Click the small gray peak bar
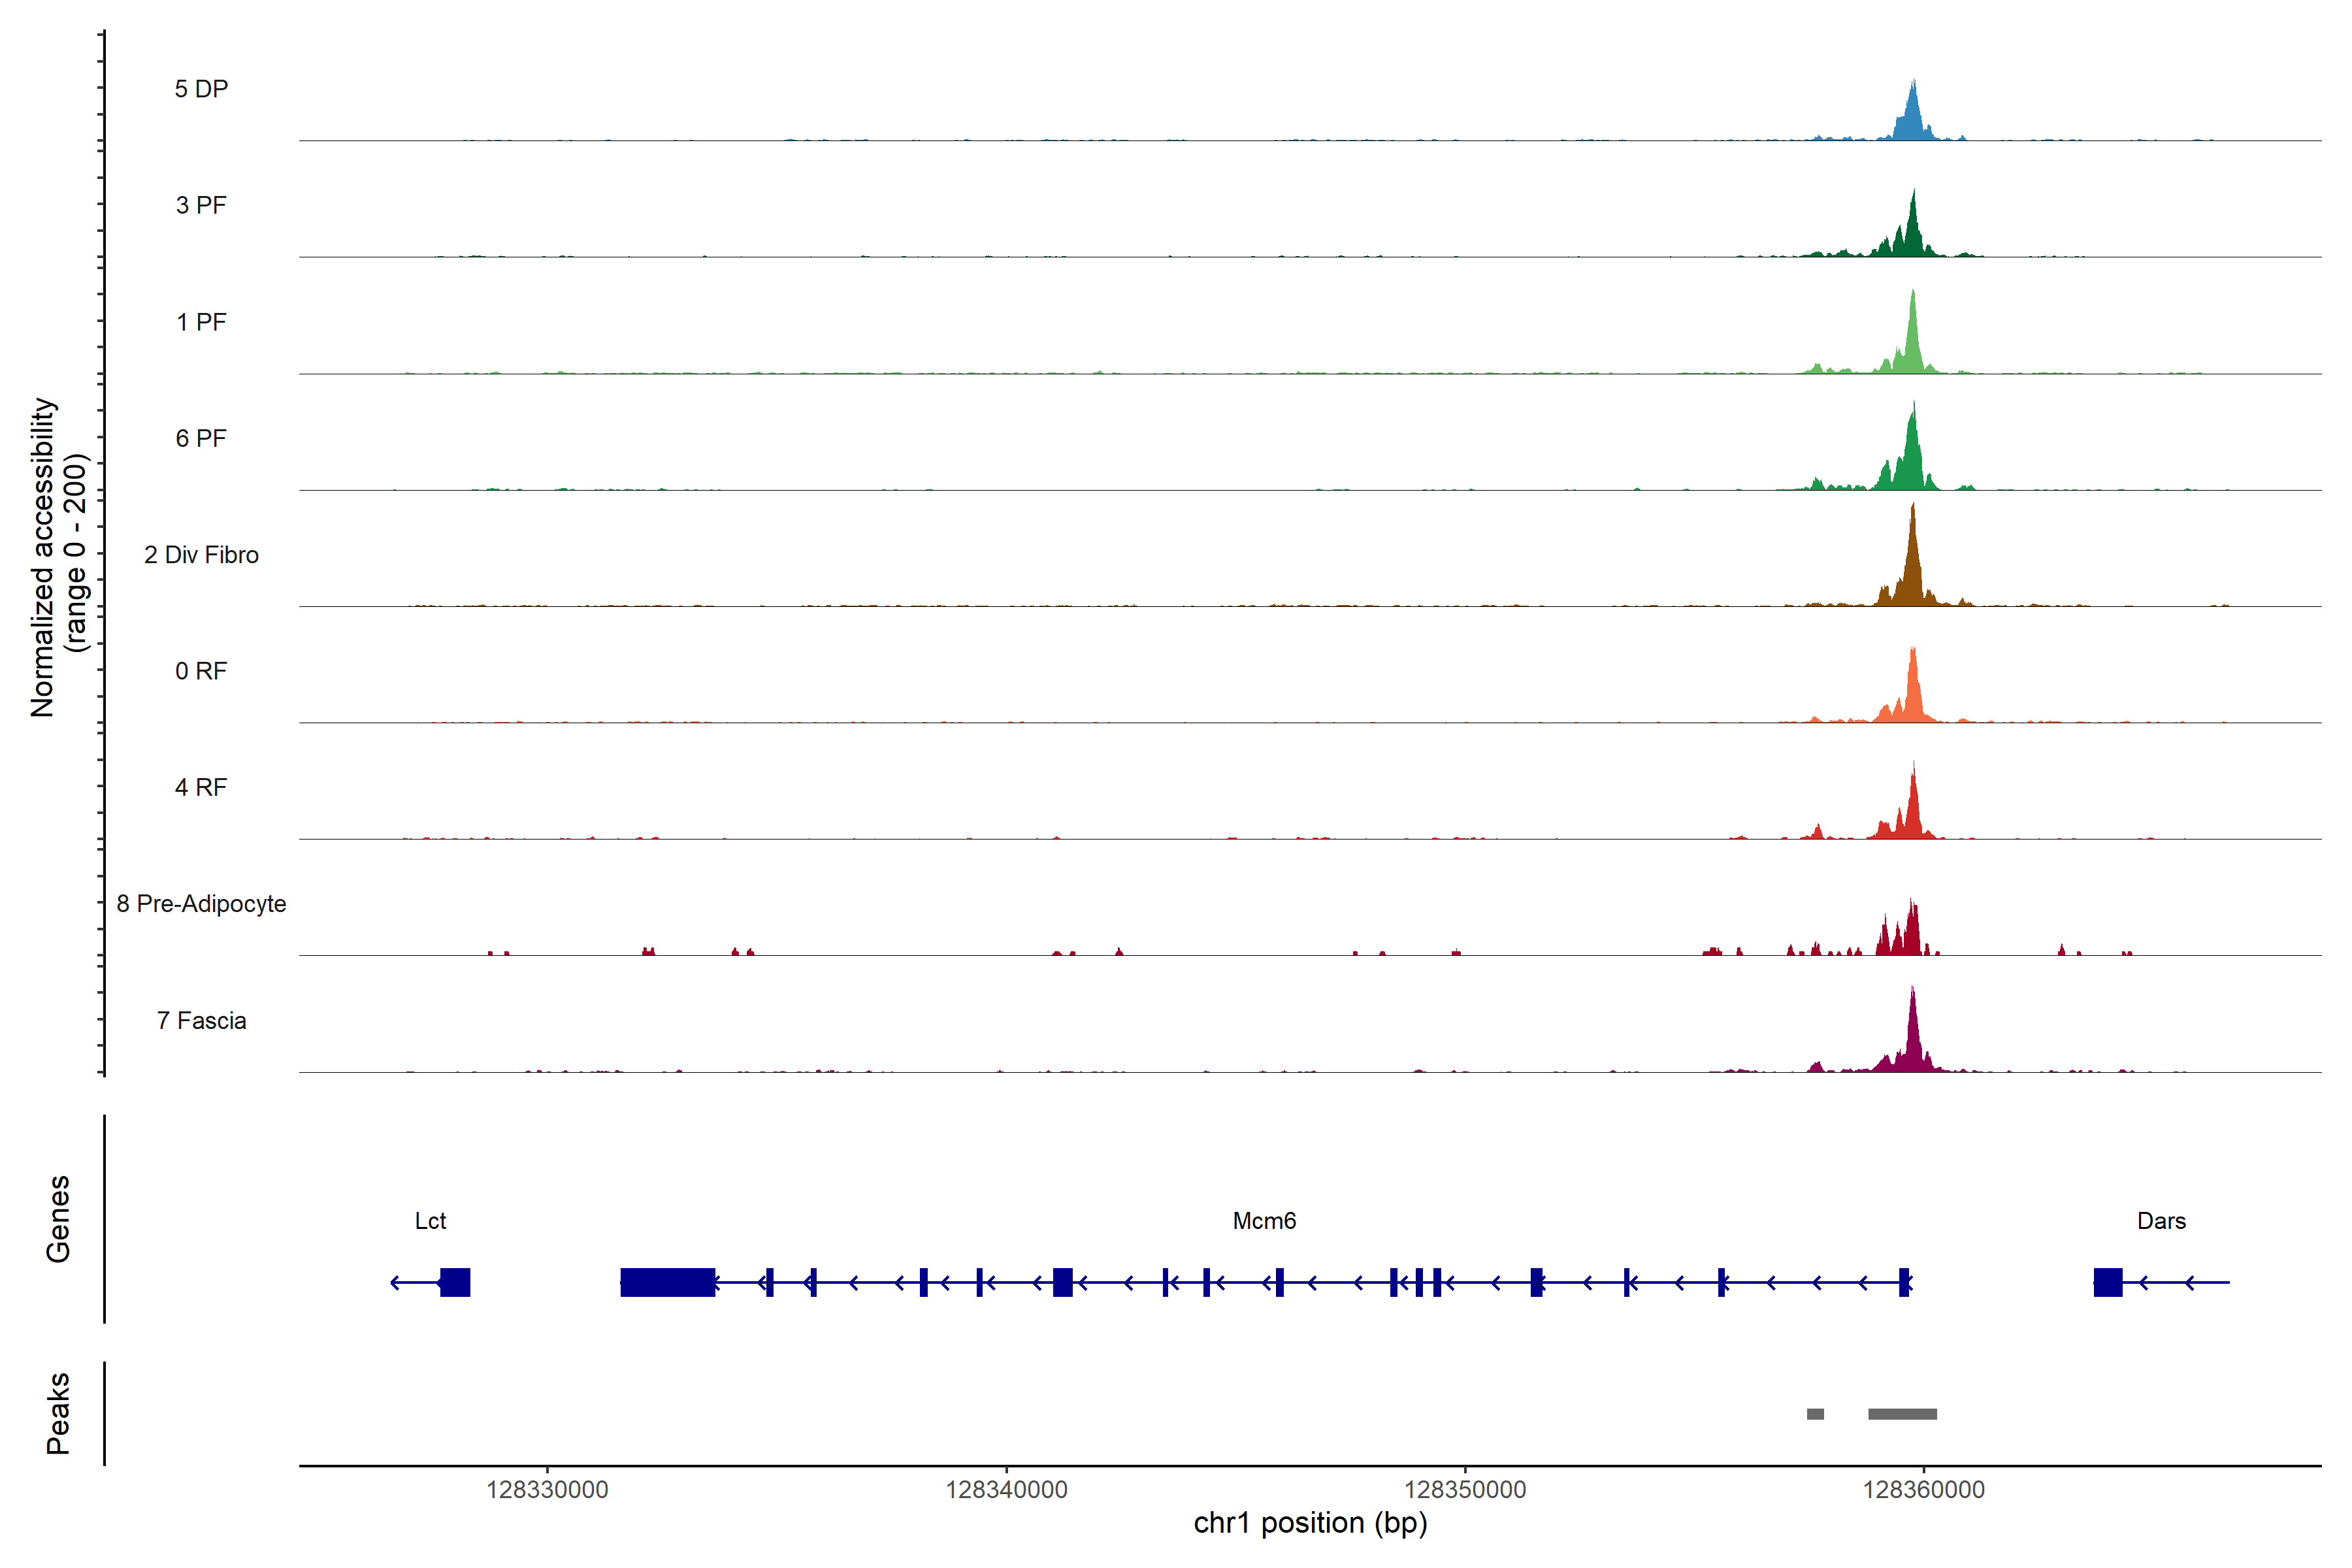The width and height of the screenshot is (2352, 1568). click(1815, 1414)
